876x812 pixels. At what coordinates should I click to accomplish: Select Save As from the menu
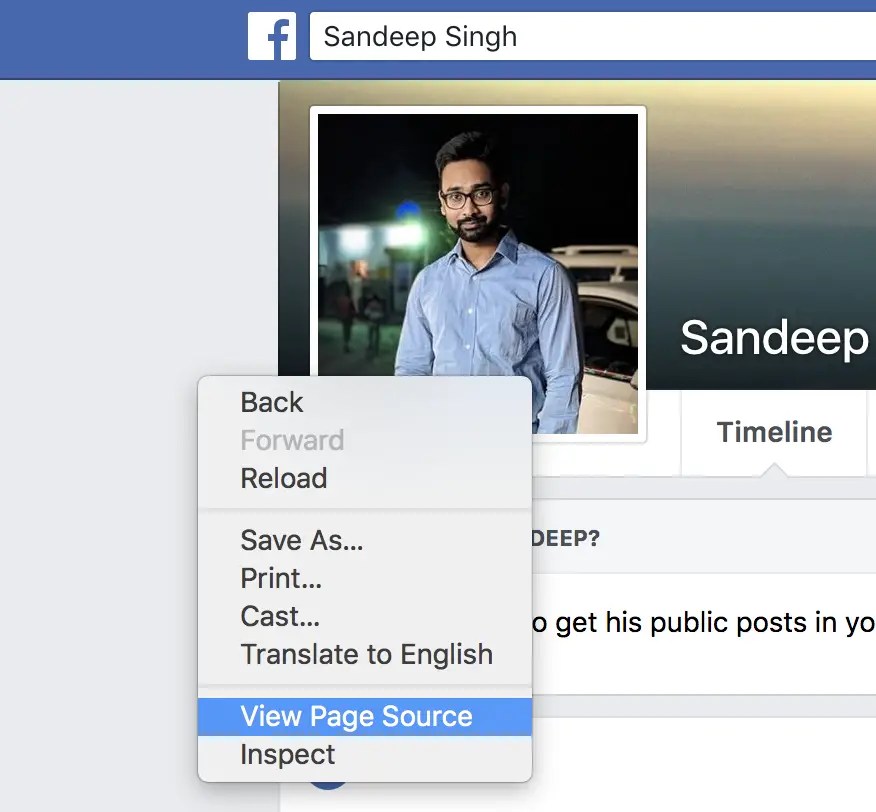click(x=301, y=540)
